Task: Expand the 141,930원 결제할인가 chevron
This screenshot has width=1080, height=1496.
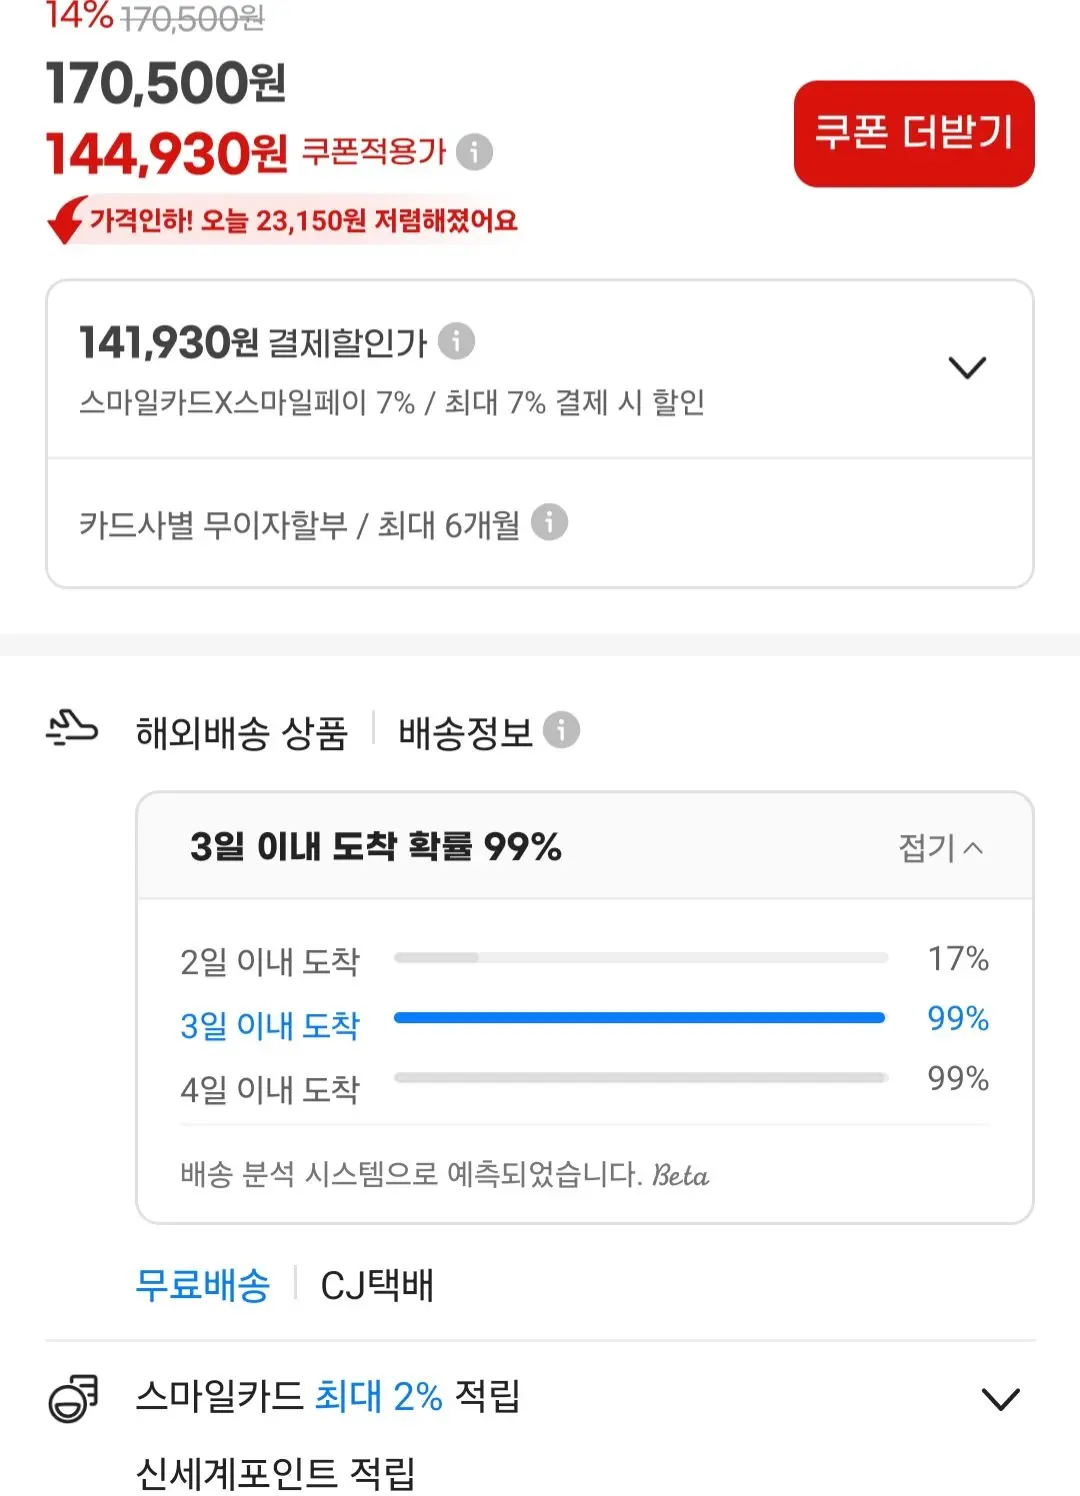Action: (x=967, y=368)
